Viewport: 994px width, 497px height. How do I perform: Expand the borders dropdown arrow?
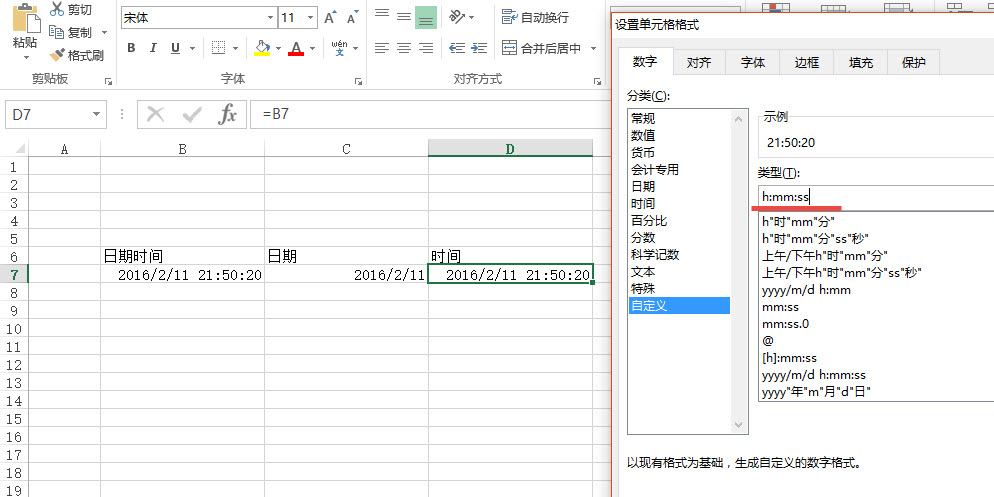[236, 48]
